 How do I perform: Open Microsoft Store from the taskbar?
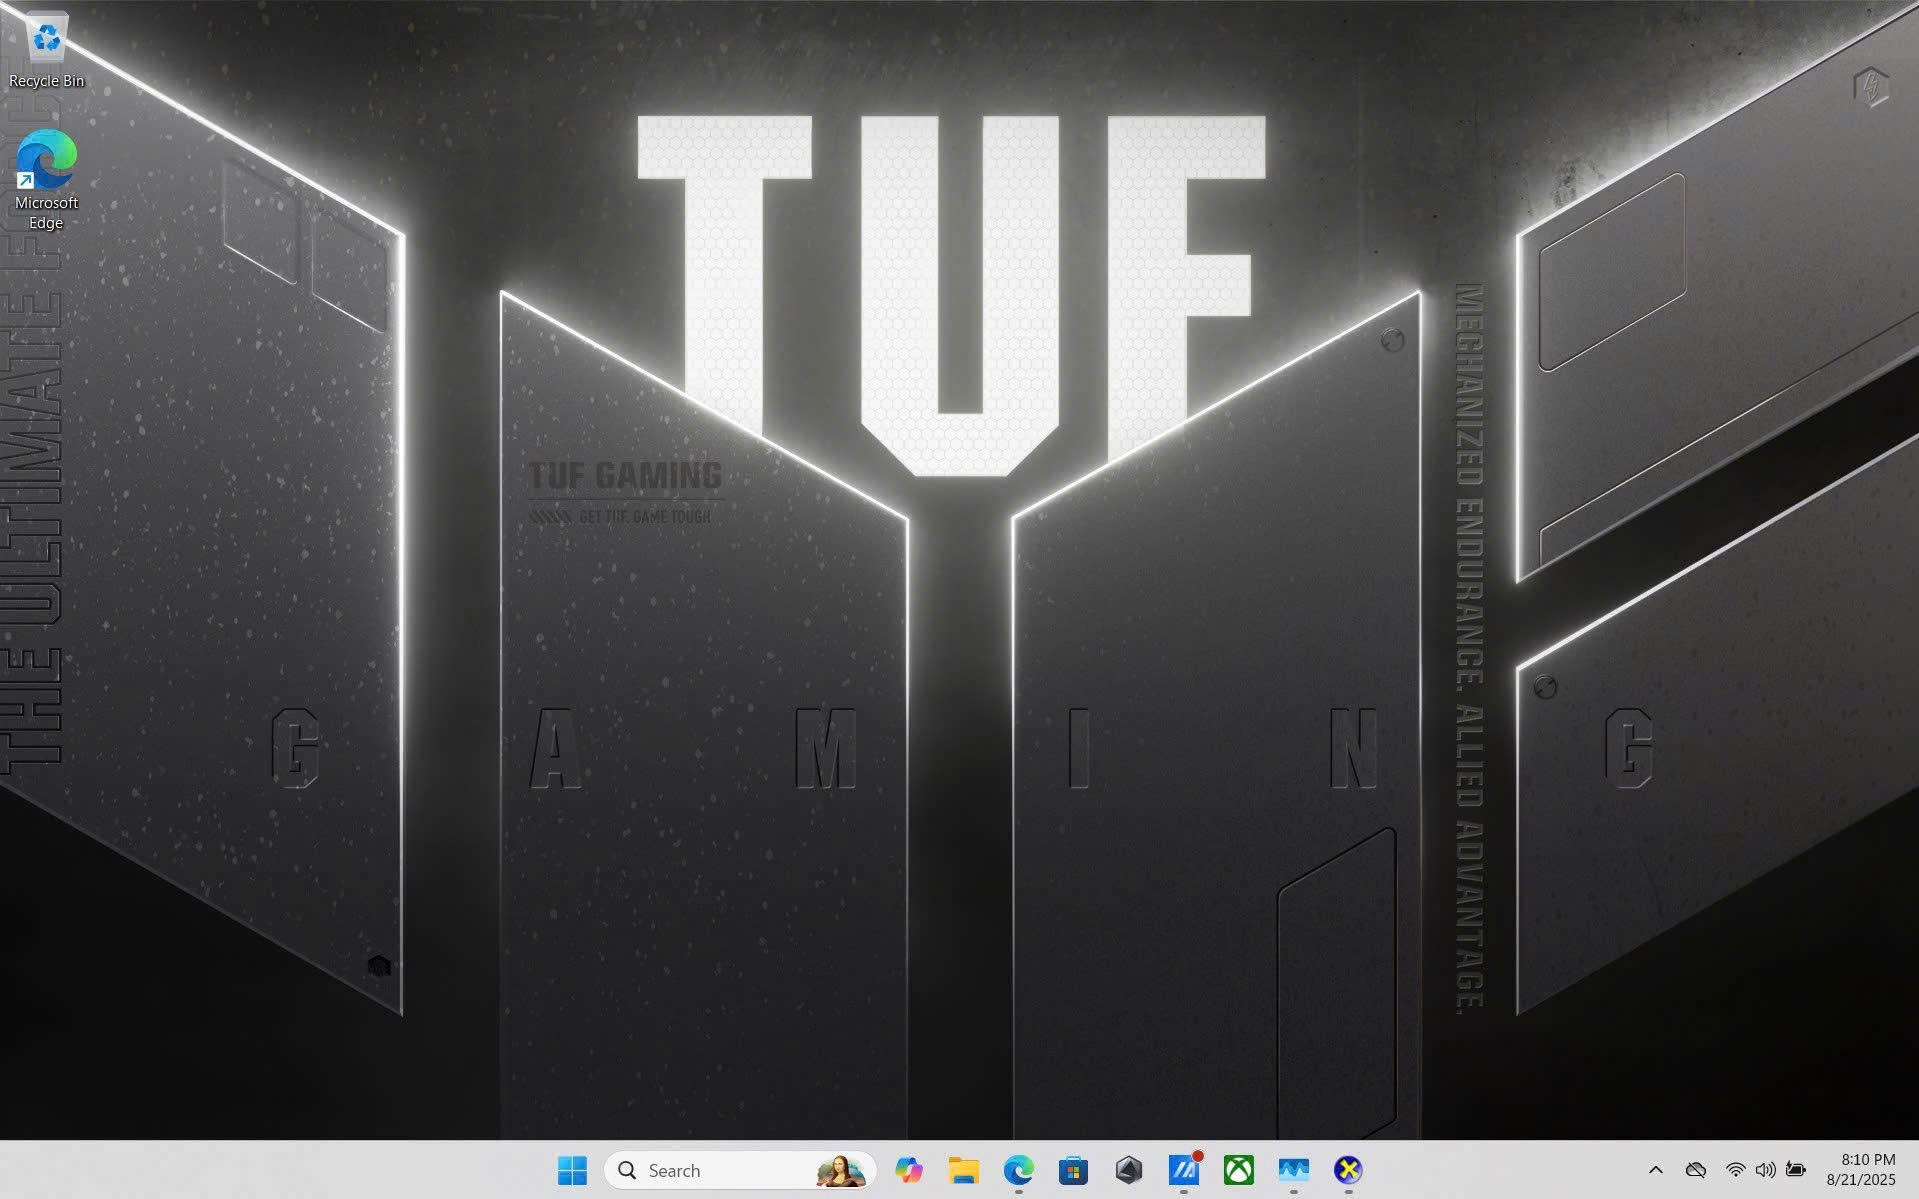[x=1073, y=1170]
